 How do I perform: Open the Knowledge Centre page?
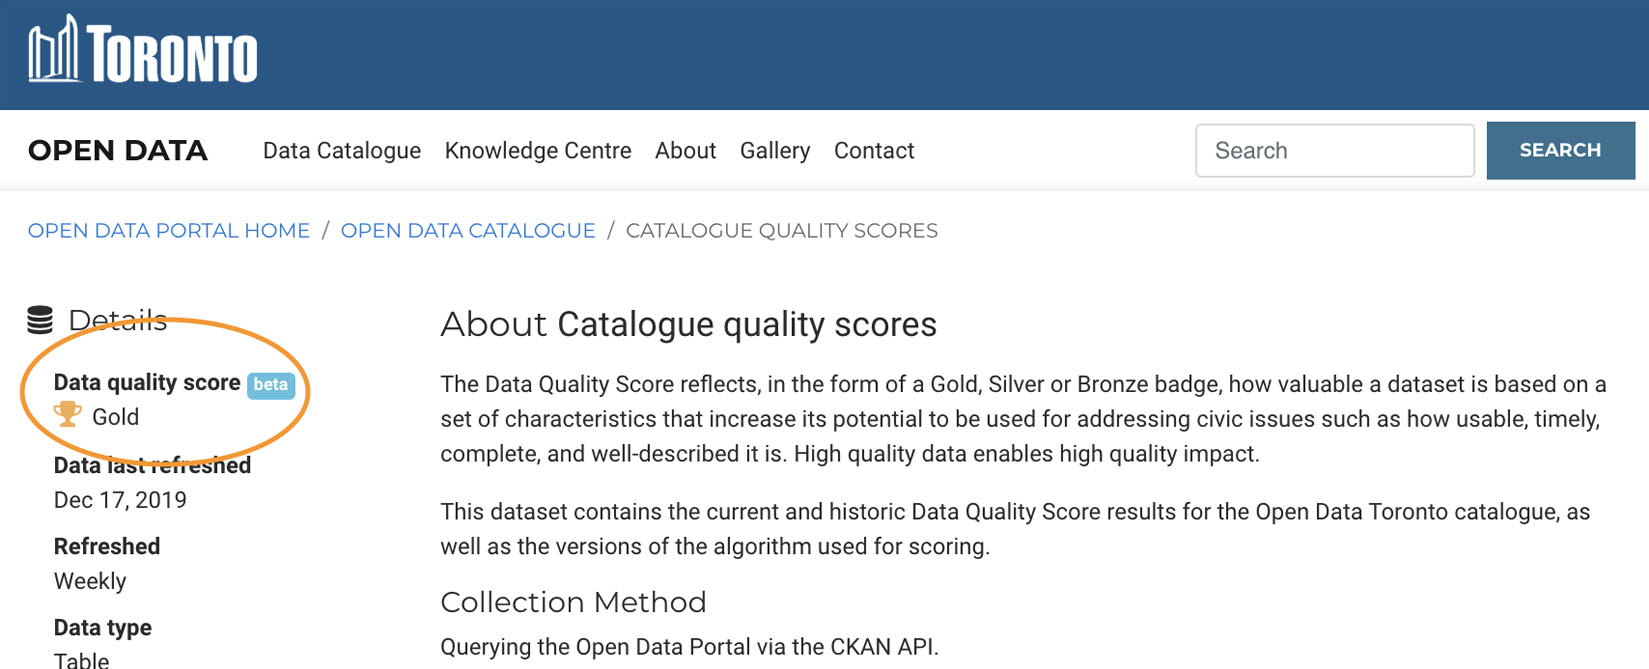538,150
